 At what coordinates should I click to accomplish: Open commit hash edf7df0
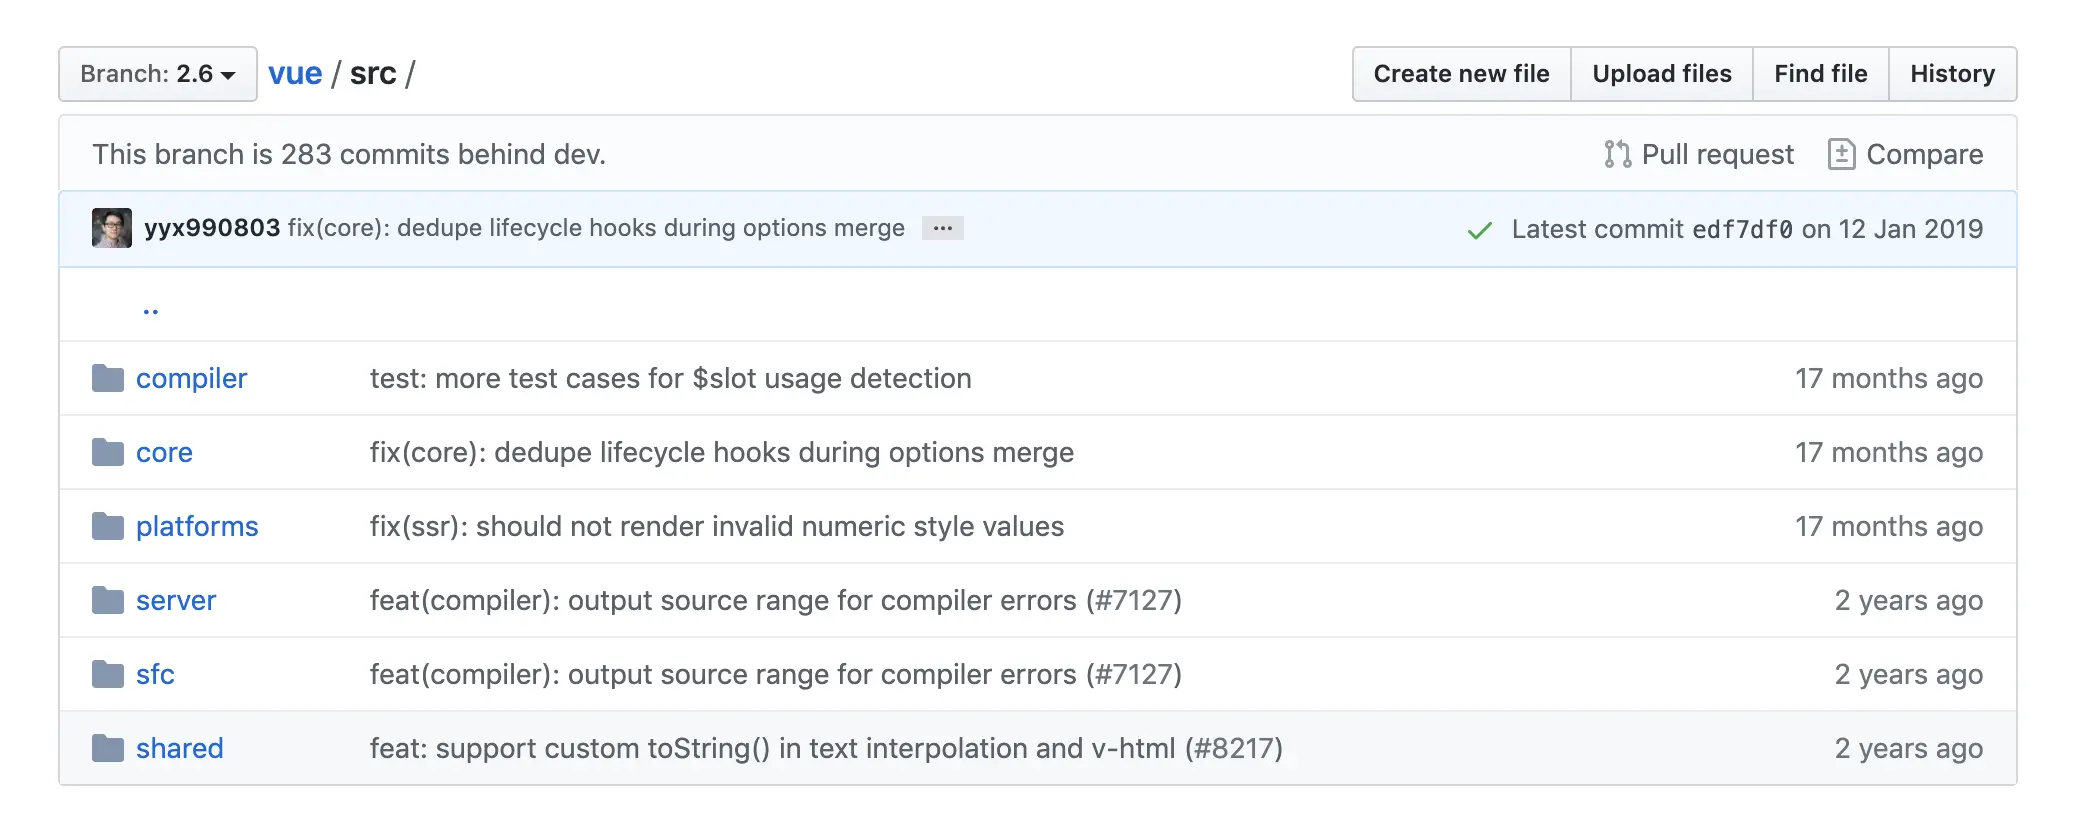tap(1742, 229)
